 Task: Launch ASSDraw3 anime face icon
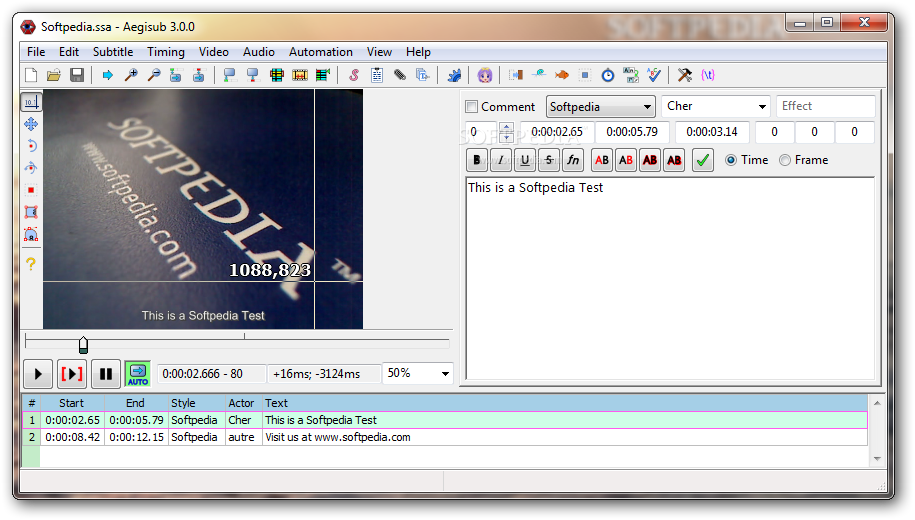pos(485,75)
